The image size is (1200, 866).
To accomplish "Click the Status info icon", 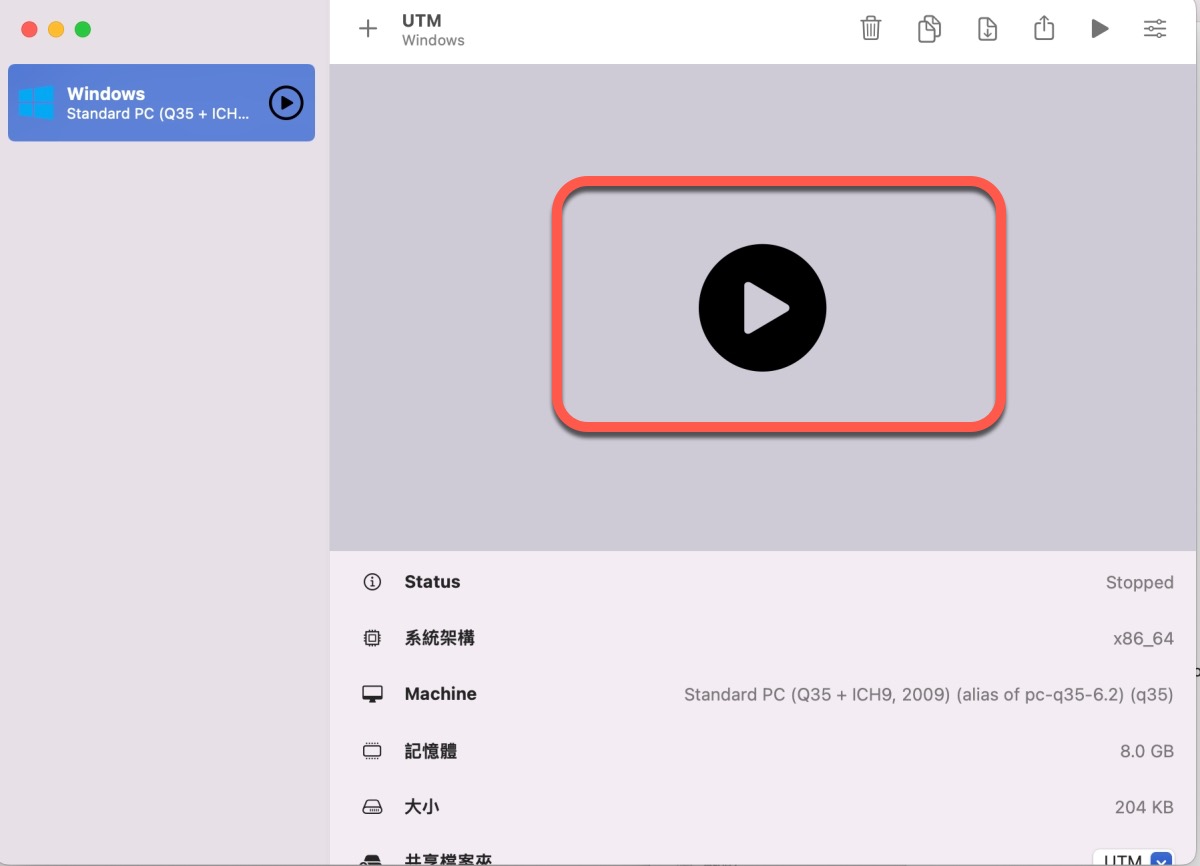I will 372,582.
